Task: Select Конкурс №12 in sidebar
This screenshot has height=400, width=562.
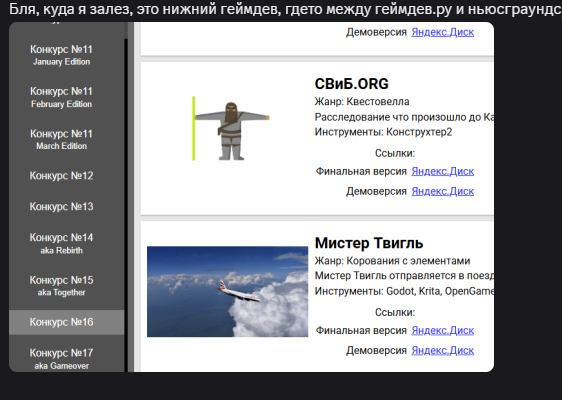Action: (x=61, y=176)
